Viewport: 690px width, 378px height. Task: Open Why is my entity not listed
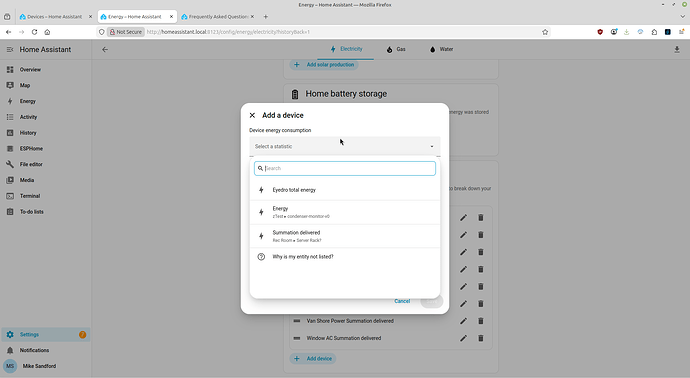(345, 257)
